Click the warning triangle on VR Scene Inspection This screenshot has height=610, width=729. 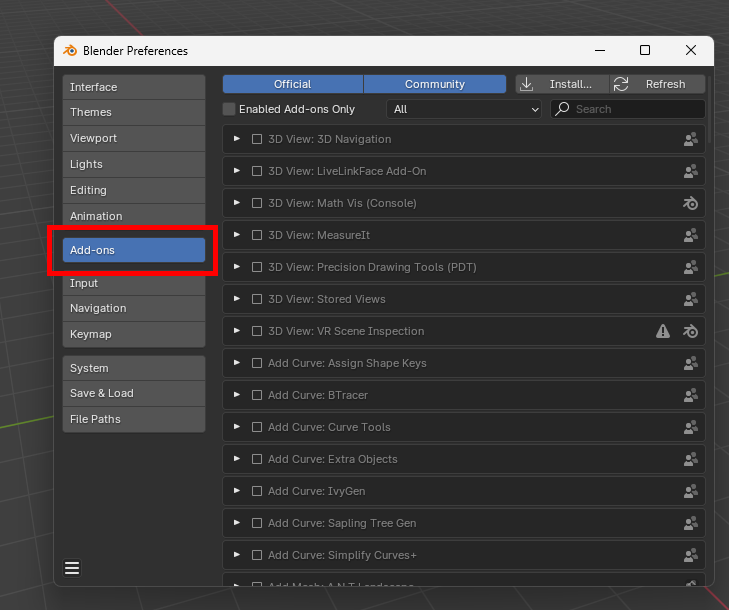point(662,331)
